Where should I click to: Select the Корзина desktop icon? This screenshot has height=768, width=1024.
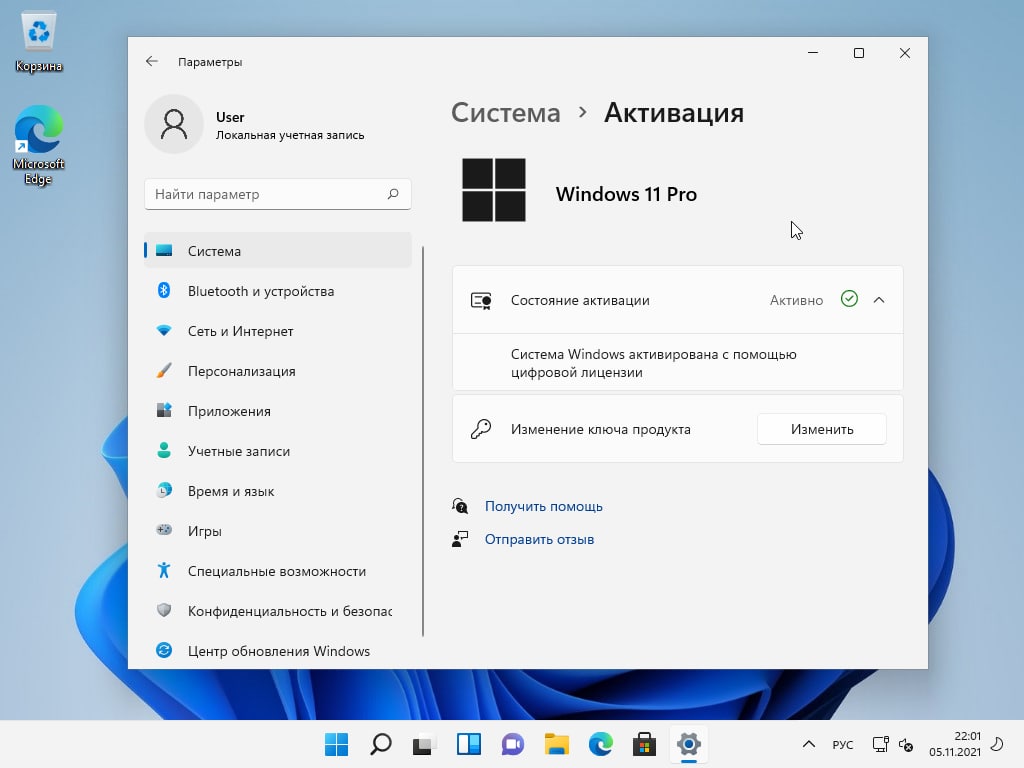[x=39, y=42]
